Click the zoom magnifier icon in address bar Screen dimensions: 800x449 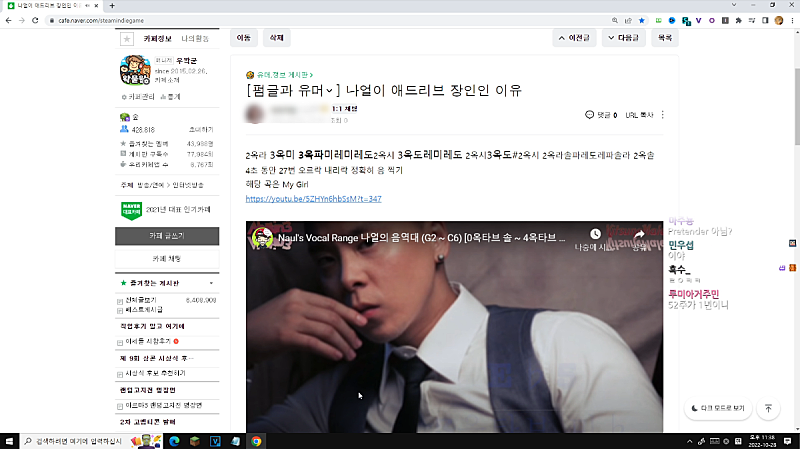[x=615, y=20]
